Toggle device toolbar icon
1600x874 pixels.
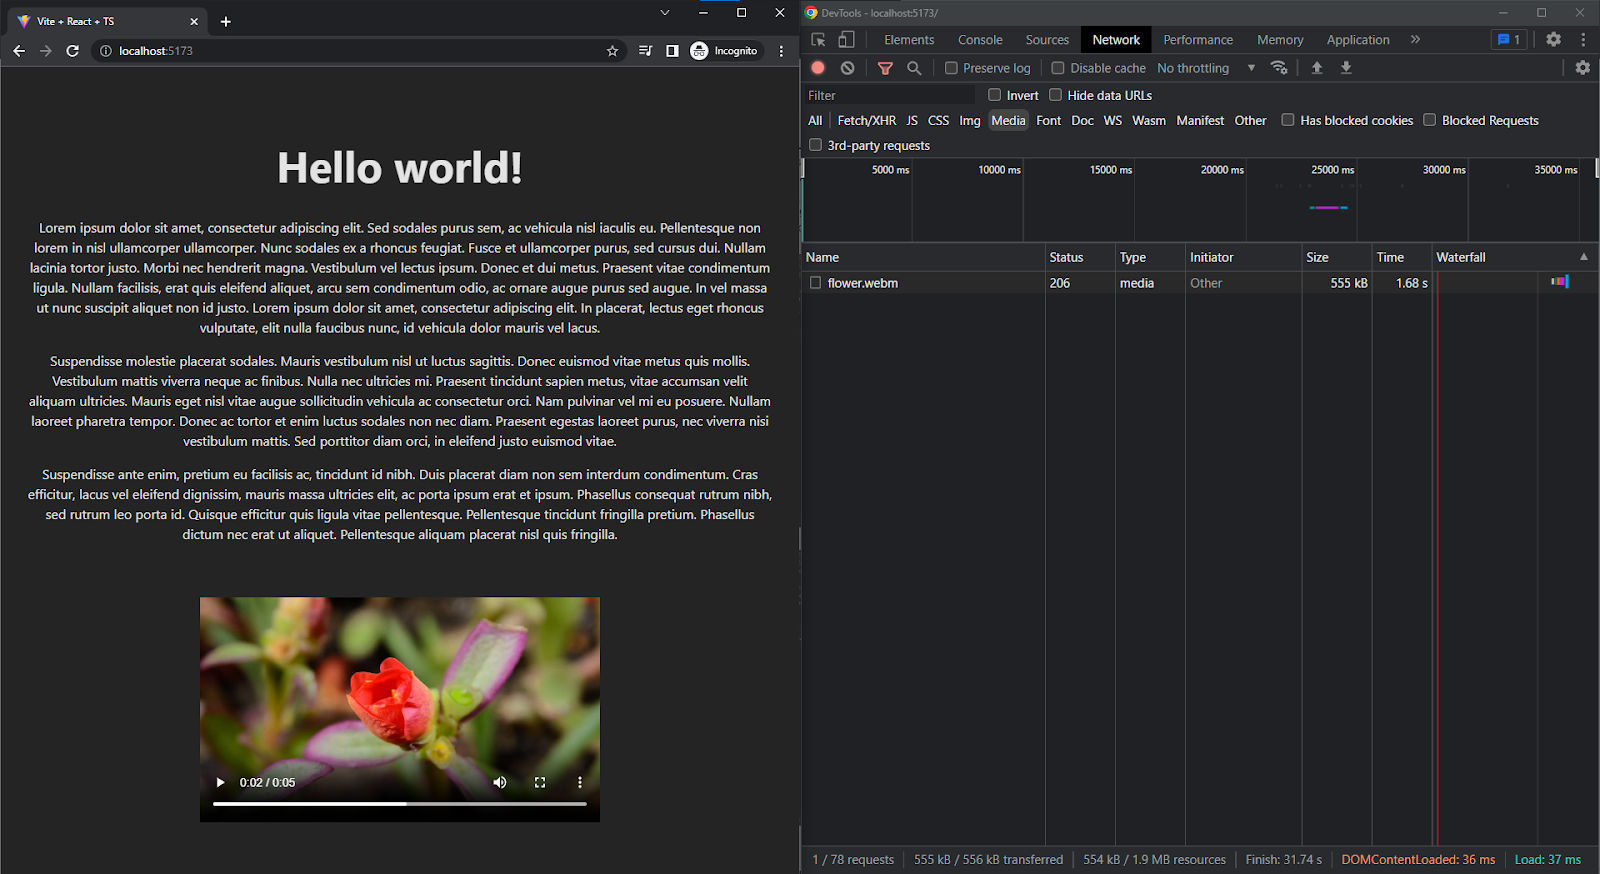846,40
